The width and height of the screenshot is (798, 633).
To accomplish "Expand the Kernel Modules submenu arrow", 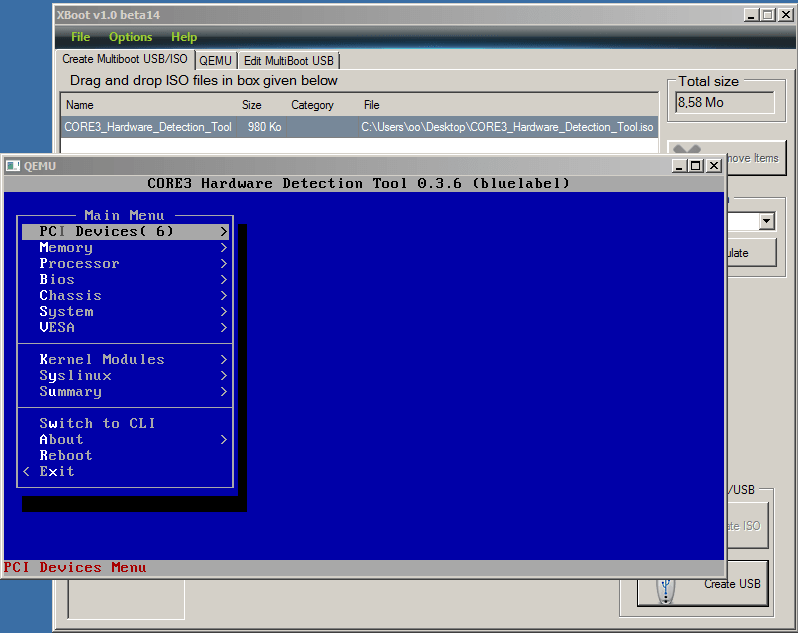I will click(224, 359).
